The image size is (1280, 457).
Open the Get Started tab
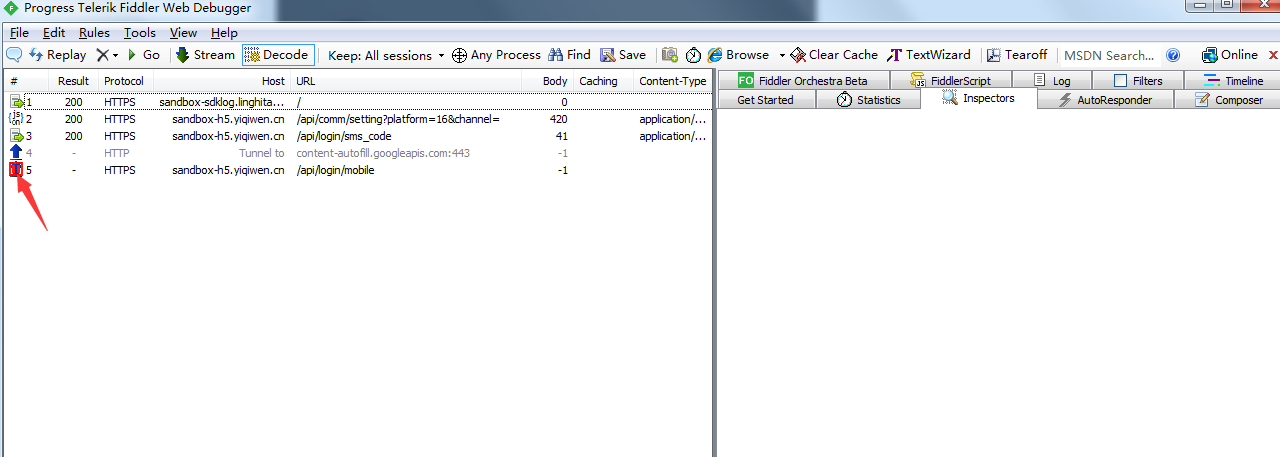[766, 100]
